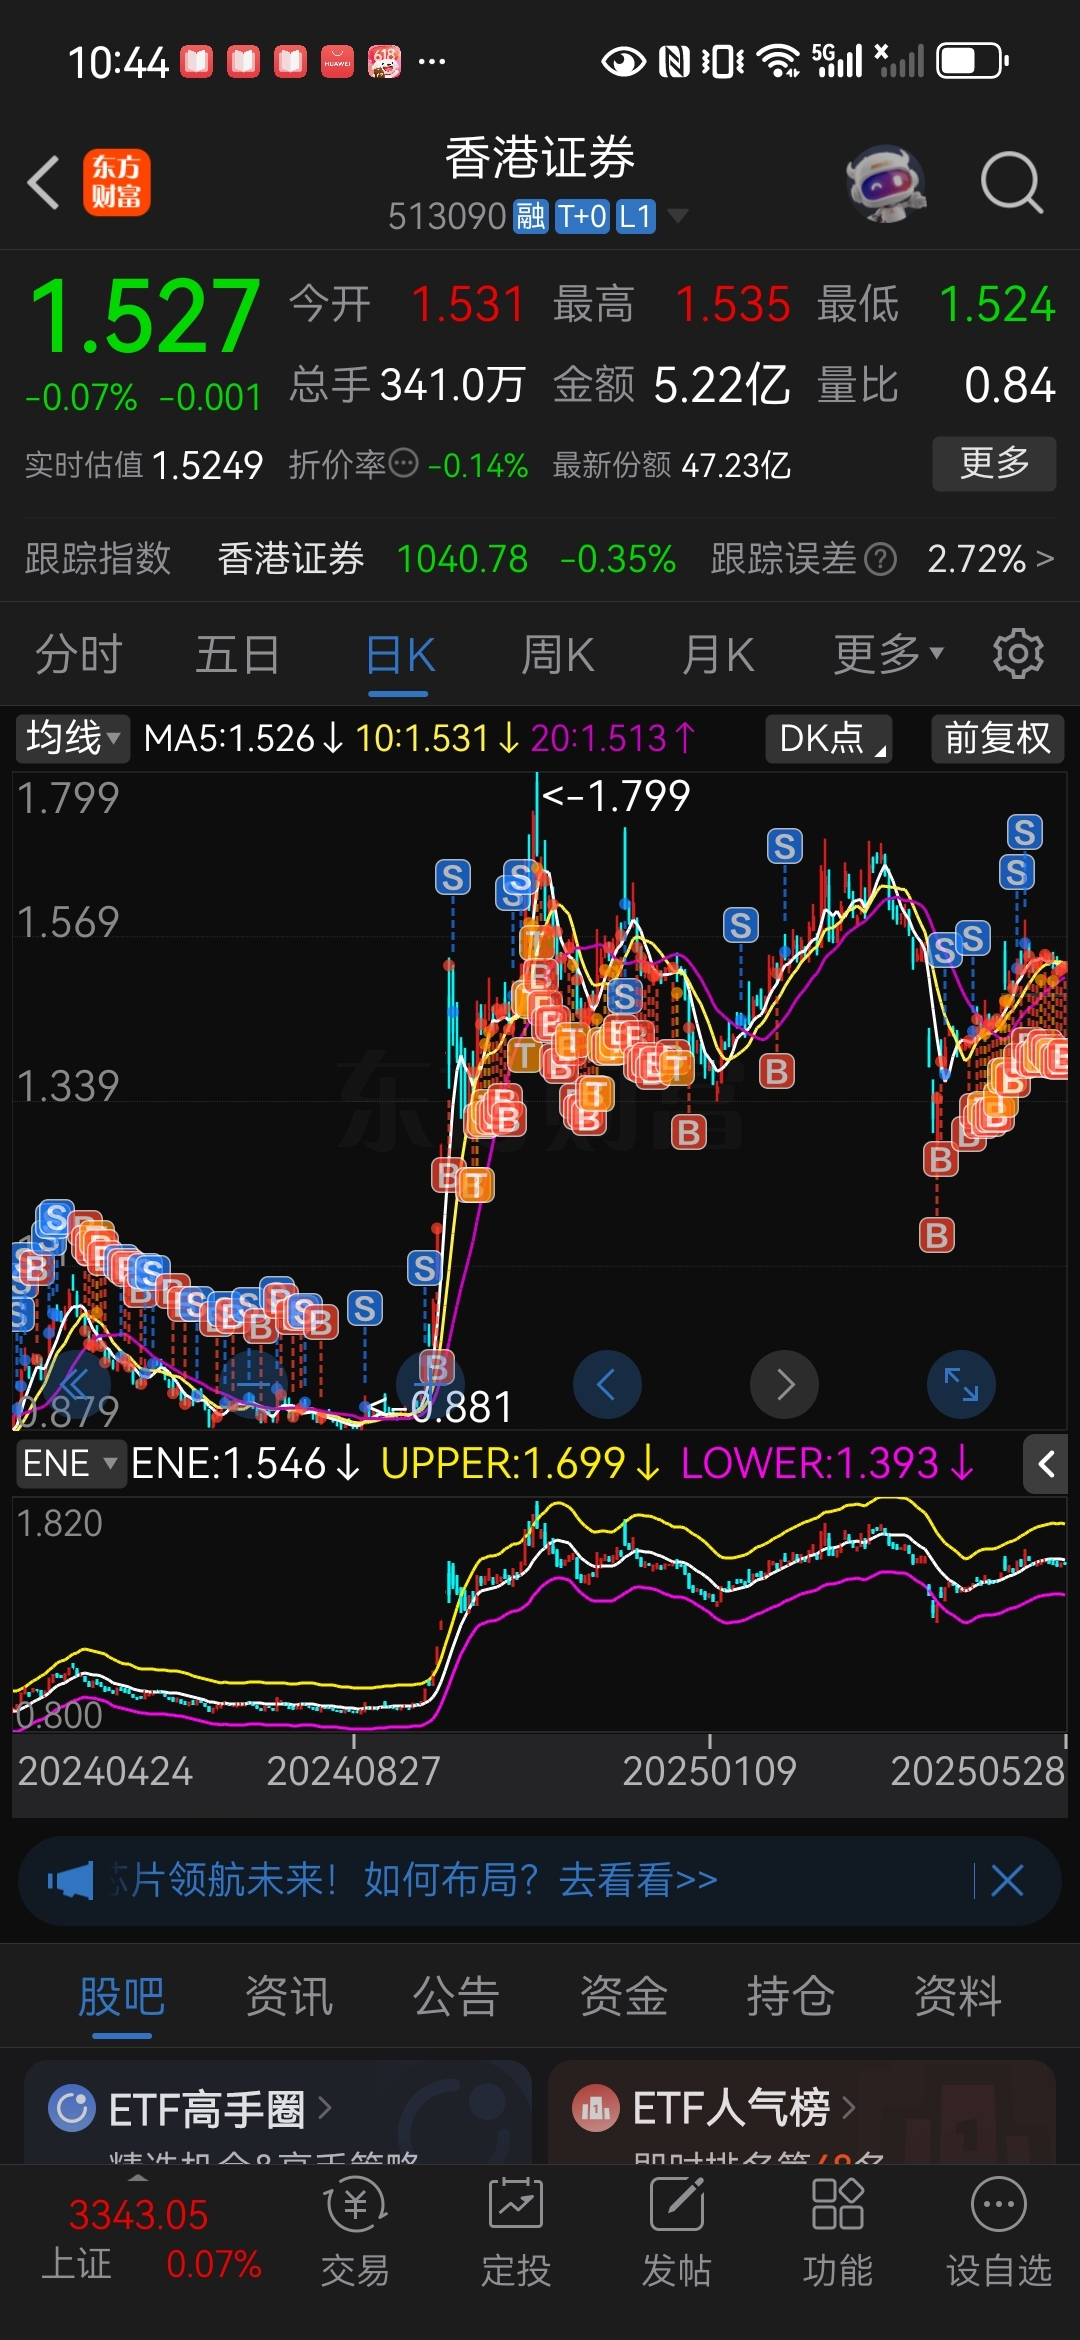Expand stock title dropdown triangle
1080x2340 pixels.
pyautogui.click(x=678, y=216)
